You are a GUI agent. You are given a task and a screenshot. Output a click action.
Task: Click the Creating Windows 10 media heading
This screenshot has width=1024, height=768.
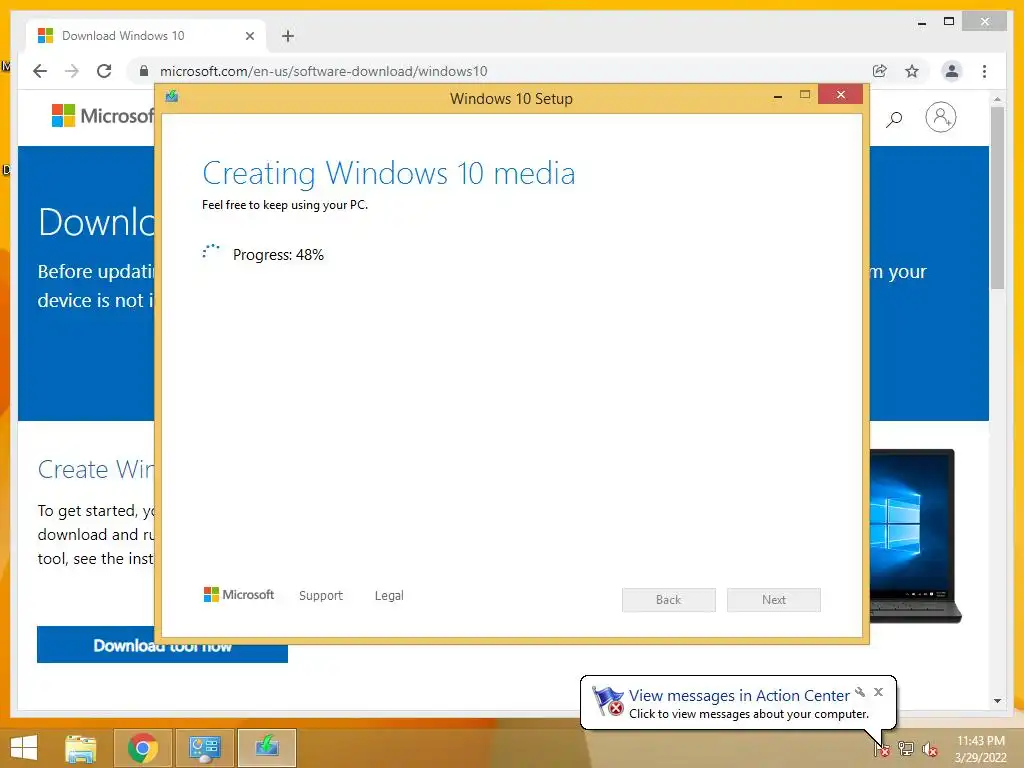click(389, 174)
